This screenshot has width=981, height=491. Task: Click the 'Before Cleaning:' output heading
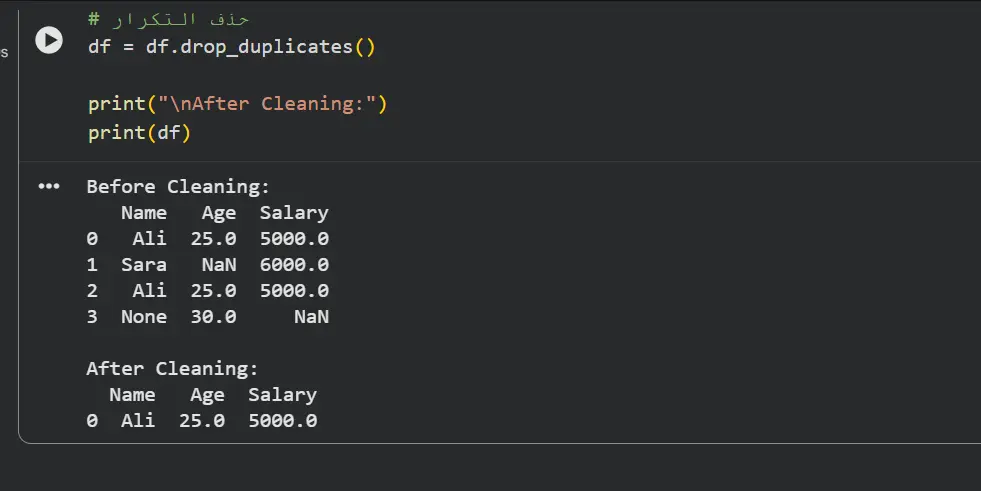[178, 186]
